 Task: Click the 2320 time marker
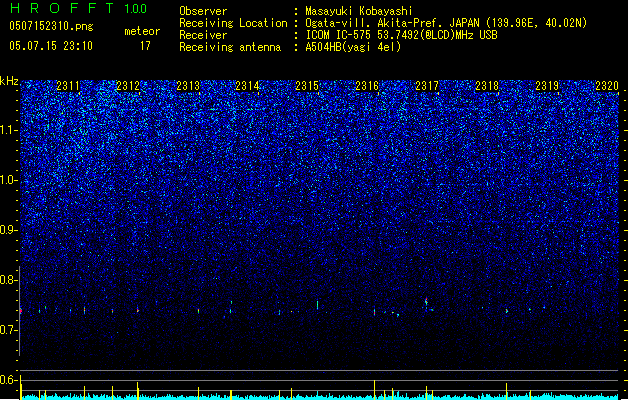pyautogui.click(x=607, y=86)
